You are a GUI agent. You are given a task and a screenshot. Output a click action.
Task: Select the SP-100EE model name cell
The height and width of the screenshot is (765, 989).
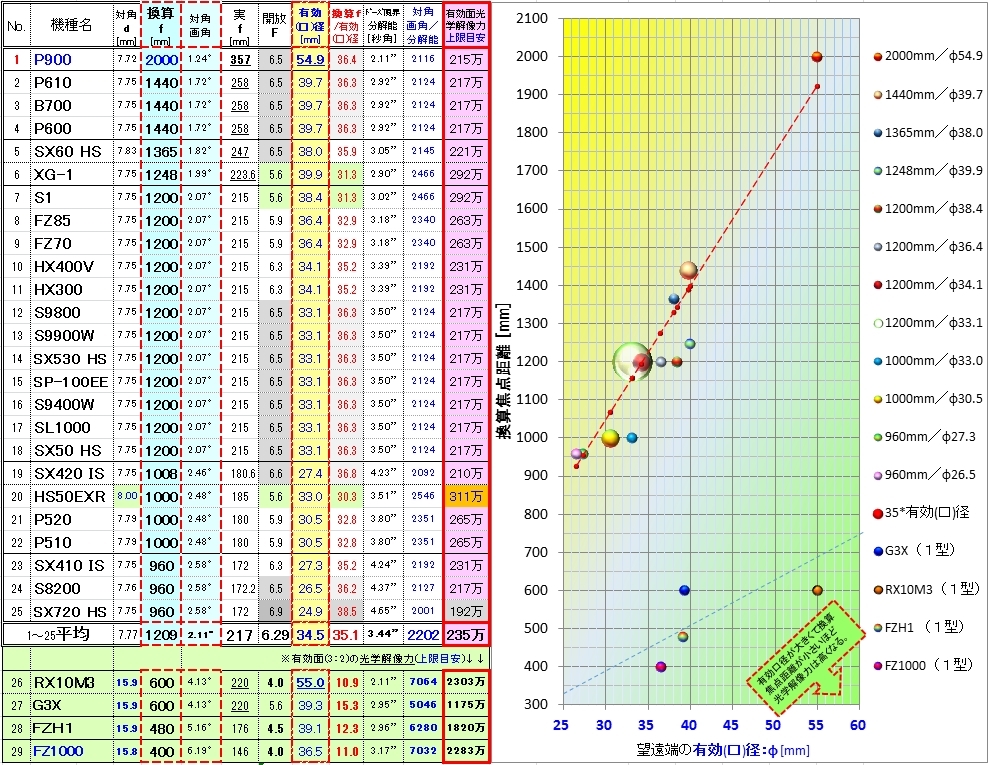click(71, 382)
